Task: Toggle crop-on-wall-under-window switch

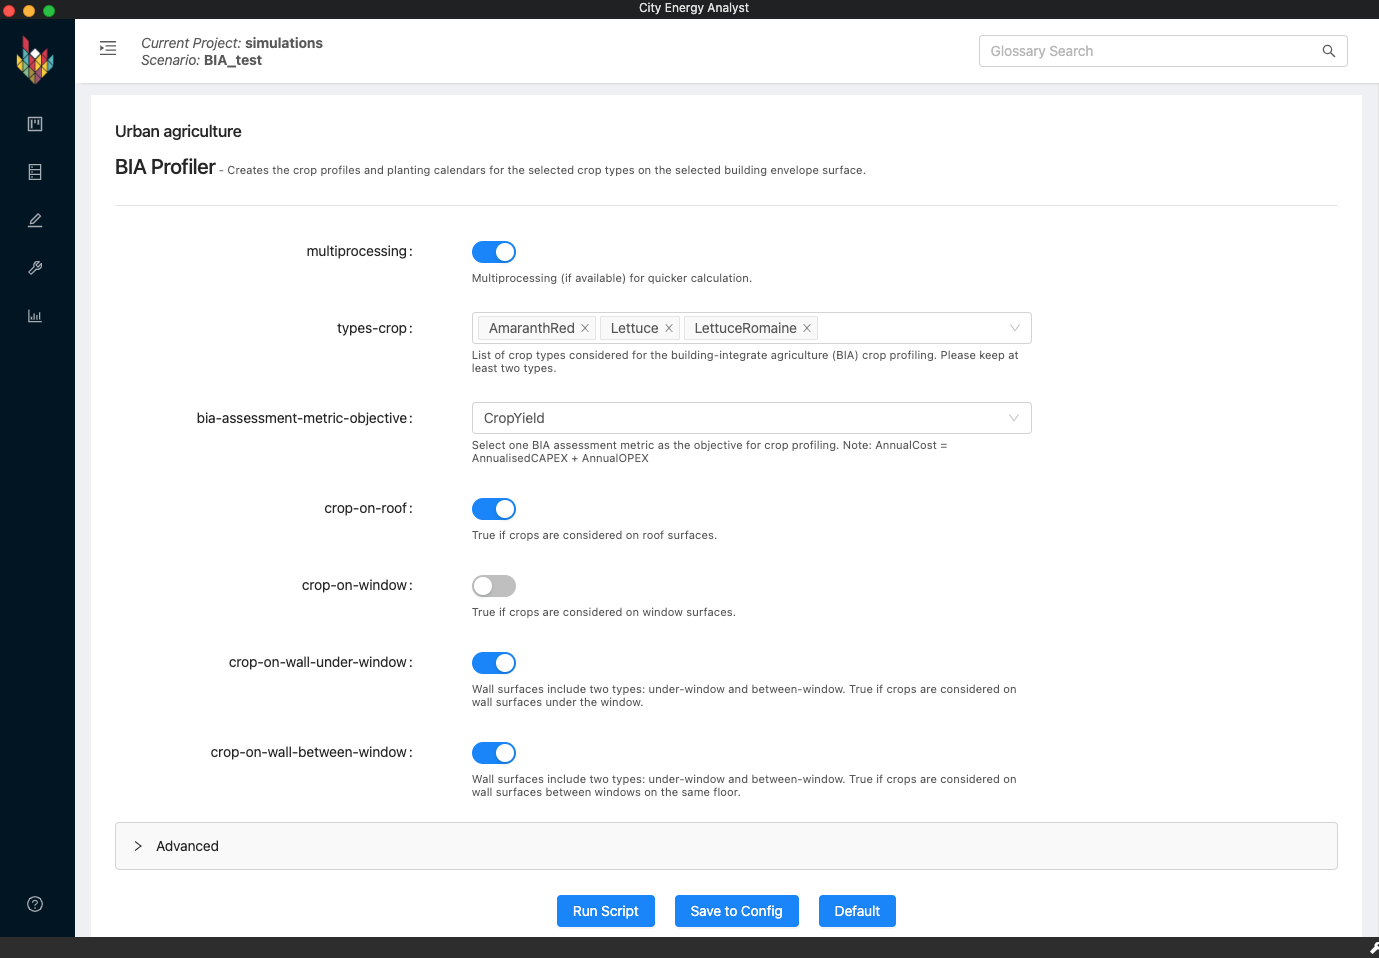Action: [494, 663]
